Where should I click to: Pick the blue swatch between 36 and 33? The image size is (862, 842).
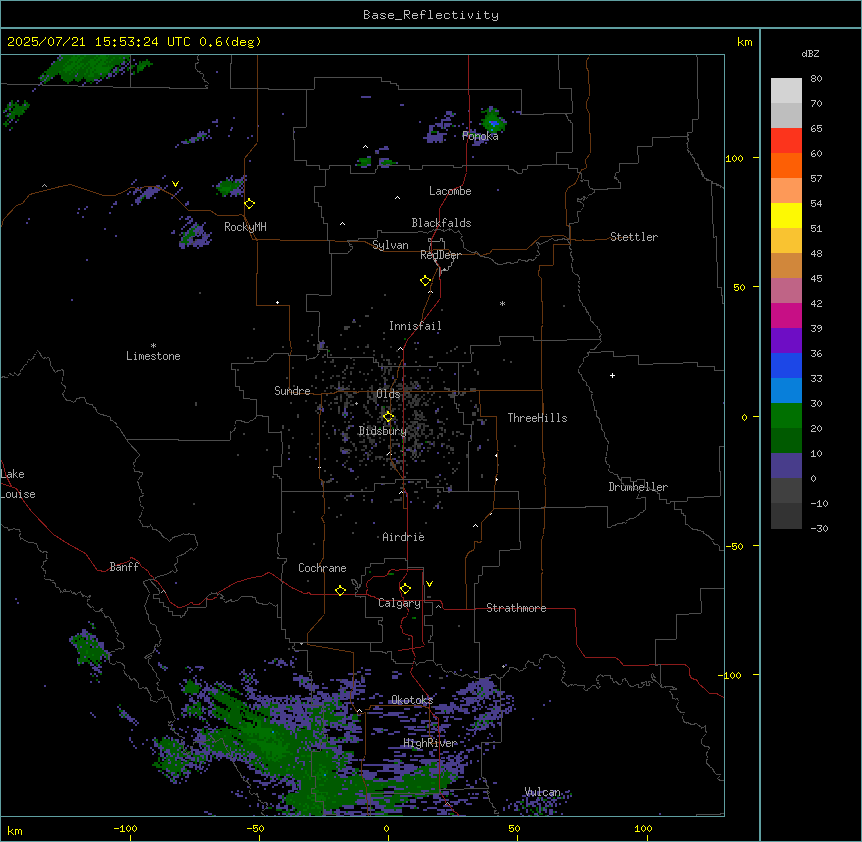coord(786,365)
